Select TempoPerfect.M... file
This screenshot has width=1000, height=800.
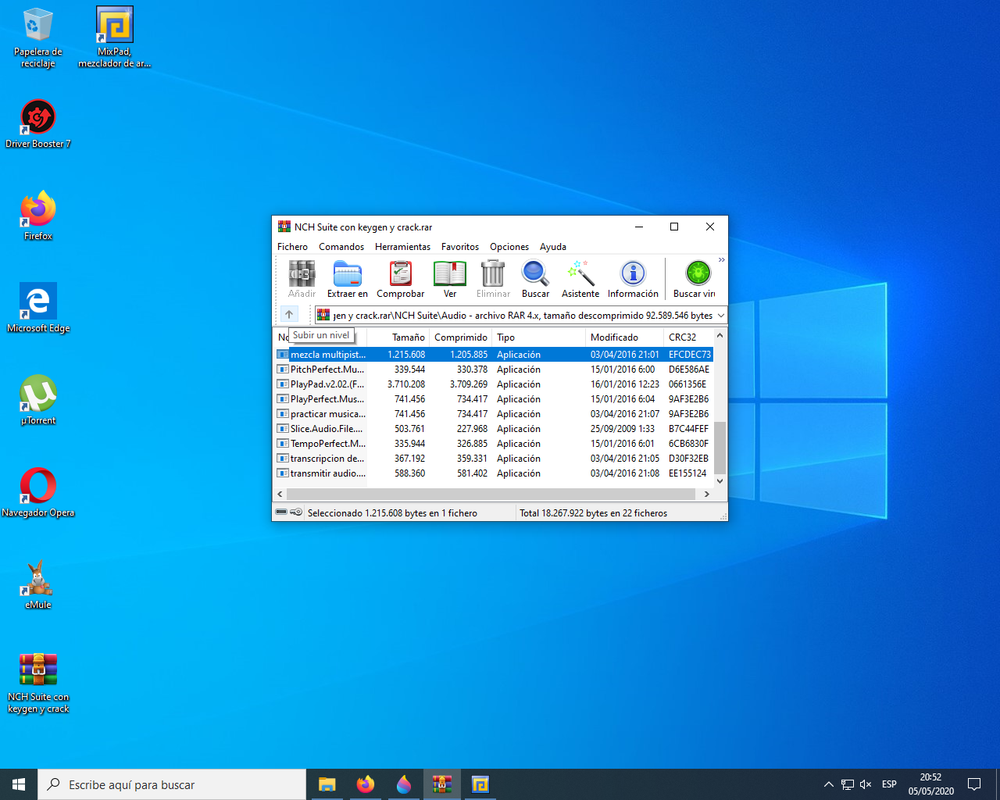[494, 443]
